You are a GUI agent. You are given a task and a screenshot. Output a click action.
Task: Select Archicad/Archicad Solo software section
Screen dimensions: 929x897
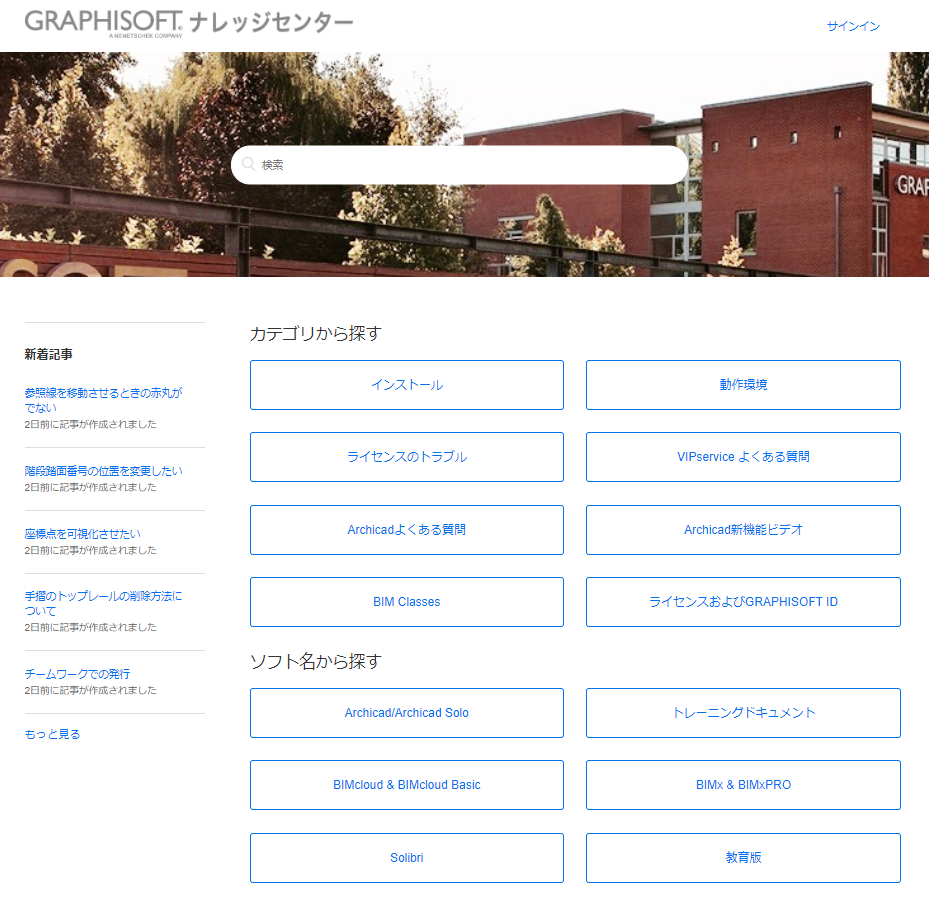click(407, 713)
